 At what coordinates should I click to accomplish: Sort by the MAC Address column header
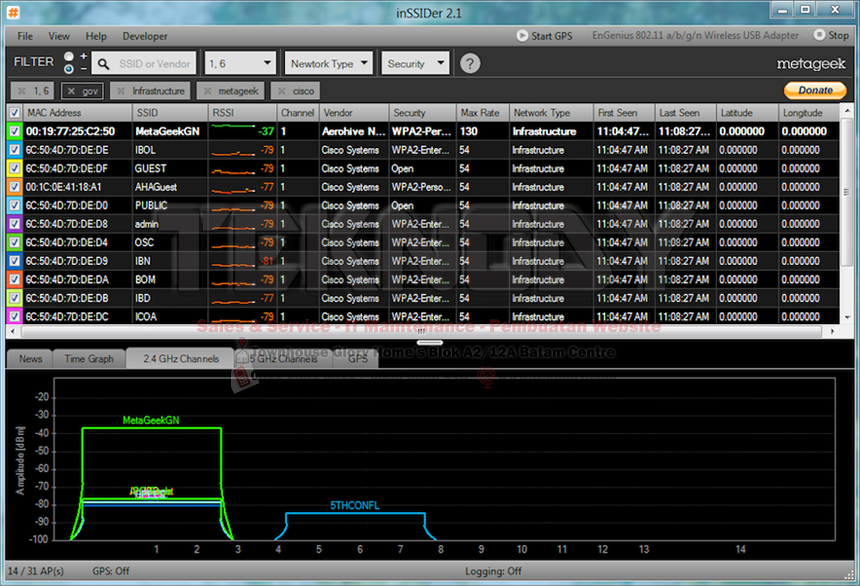point(77,113)
